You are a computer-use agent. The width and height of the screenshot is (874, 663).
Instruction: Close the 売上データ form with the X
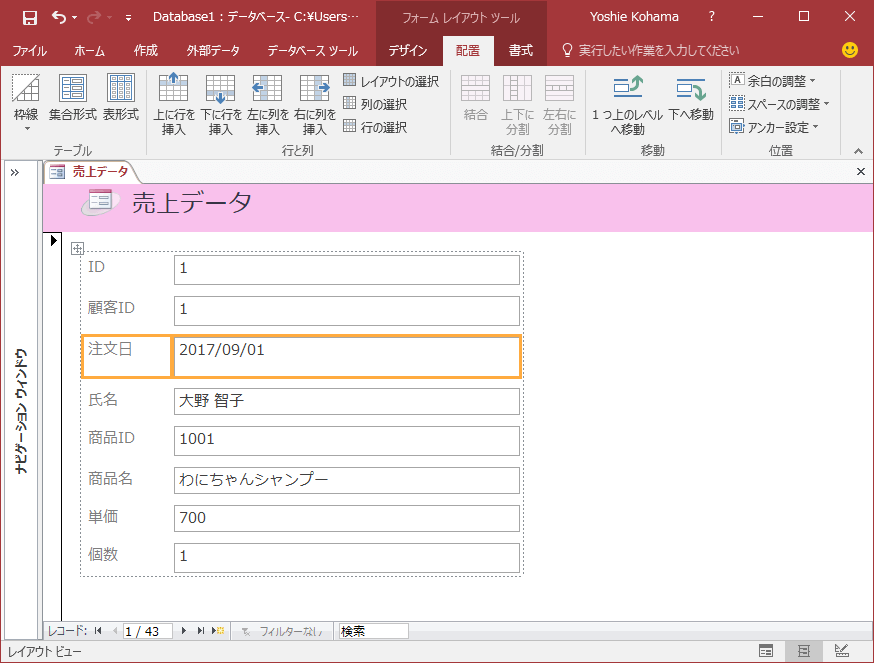tap(861, 172)
